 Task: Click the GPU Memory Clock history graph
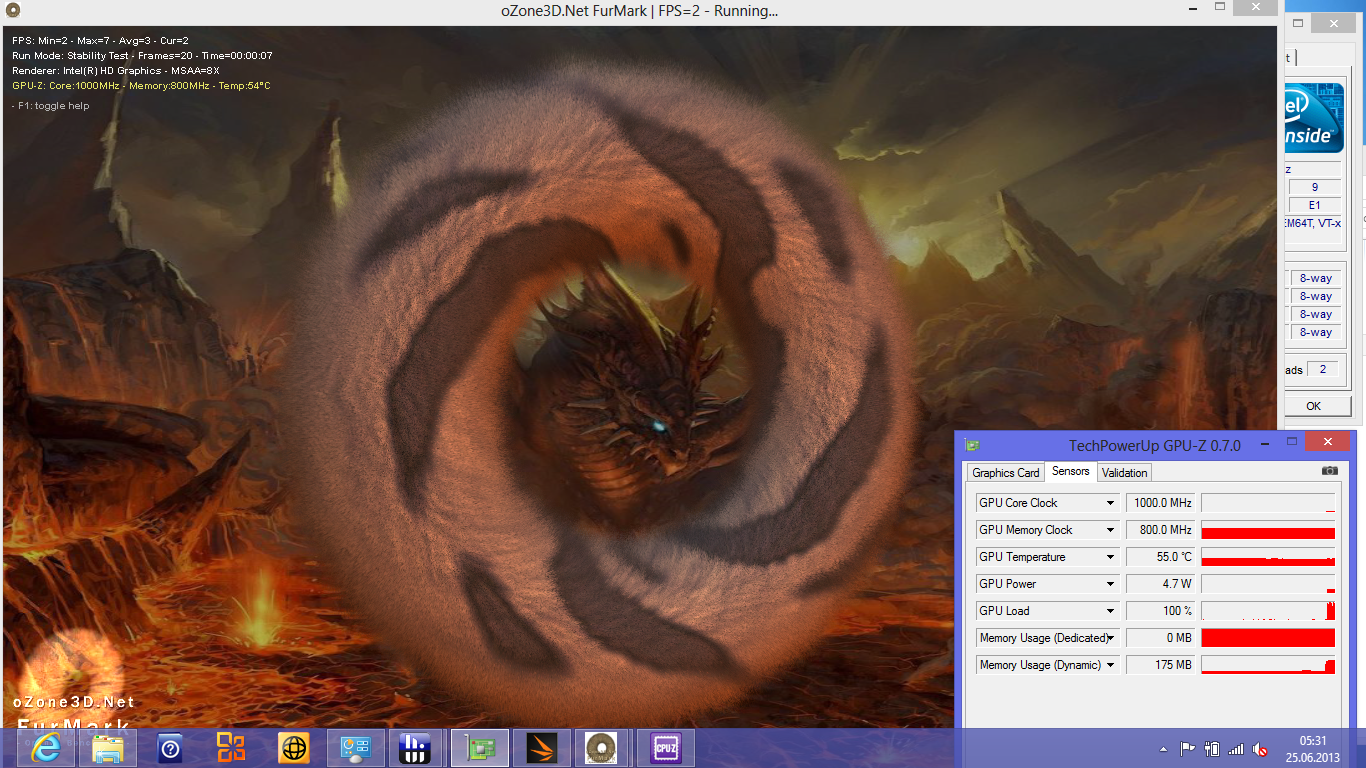[x=1268, y=530]
